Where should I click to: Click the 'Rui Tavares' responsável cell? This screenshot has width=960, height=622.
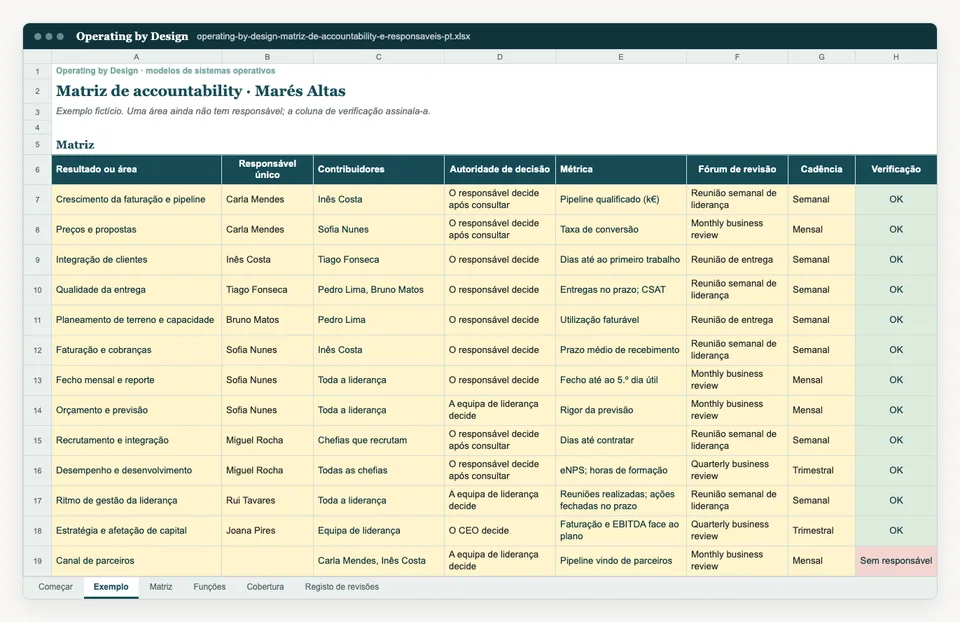click(268, 500)
